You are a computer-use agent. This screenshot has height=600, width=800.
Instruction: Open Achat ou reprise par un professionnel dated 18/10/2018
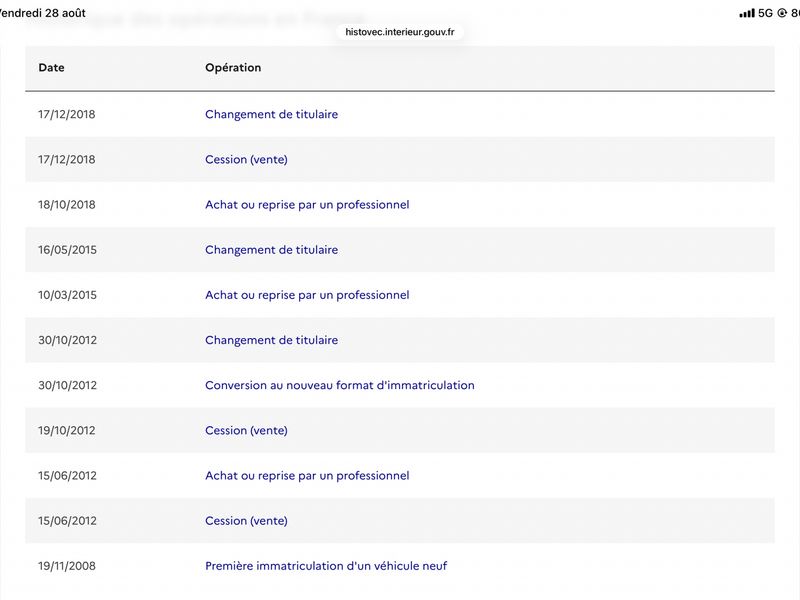point(307,205)
